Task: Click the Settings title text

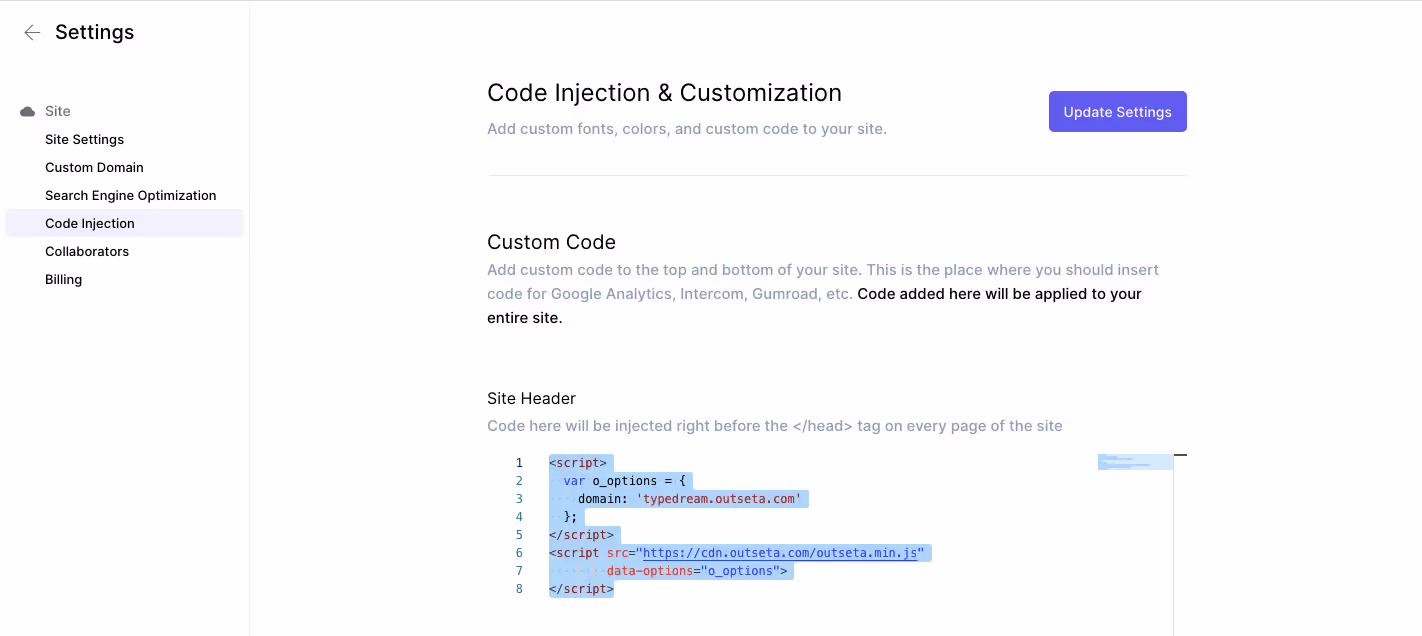Action: tap(94, 33)
